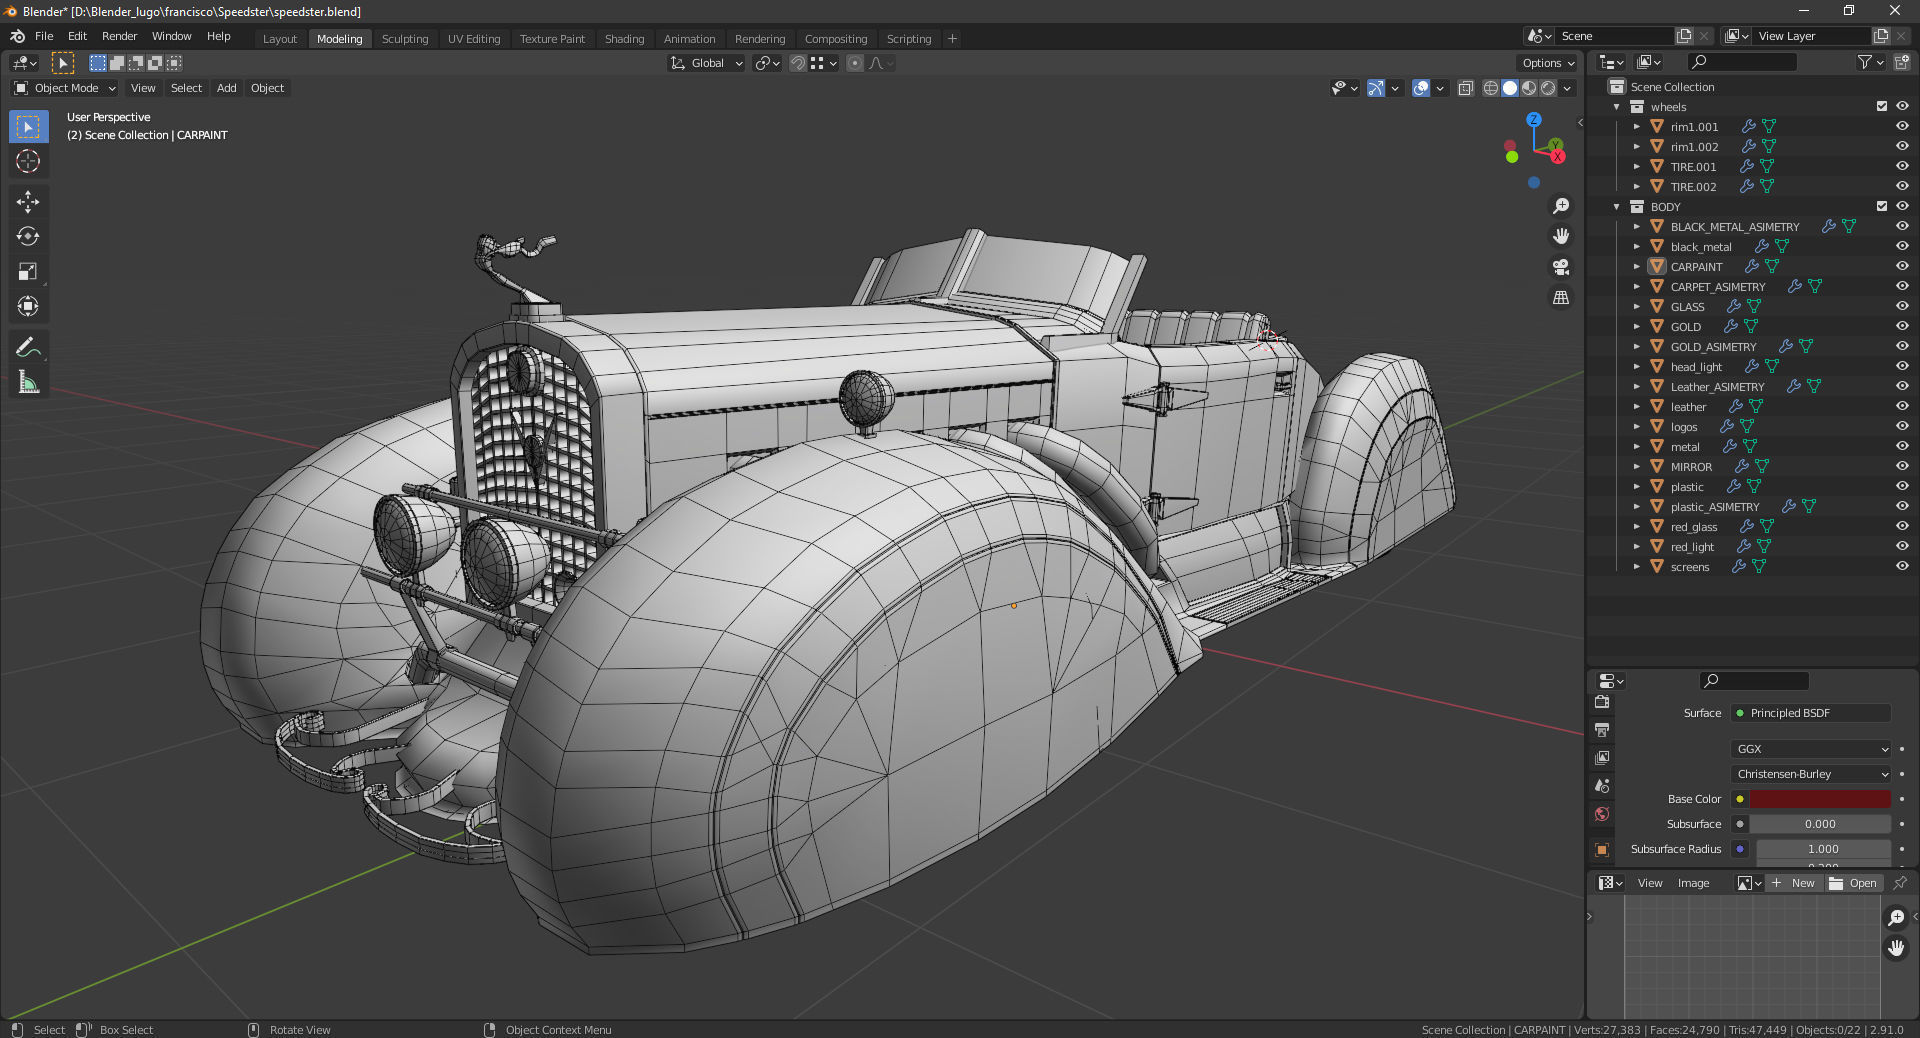Click the Subsurface Radius 1.000 field
This screenshot has width=1920, height=1038.
(1823, 849)
